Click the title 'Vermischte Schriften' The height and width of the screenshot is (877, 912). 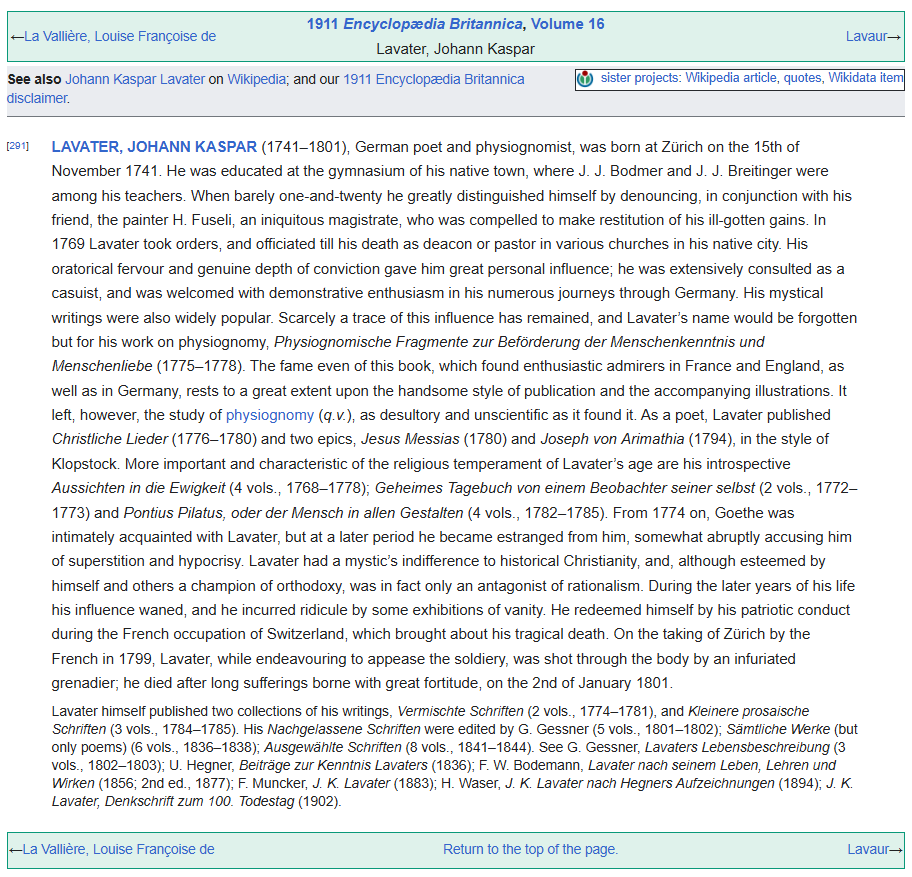pos(461,711)
